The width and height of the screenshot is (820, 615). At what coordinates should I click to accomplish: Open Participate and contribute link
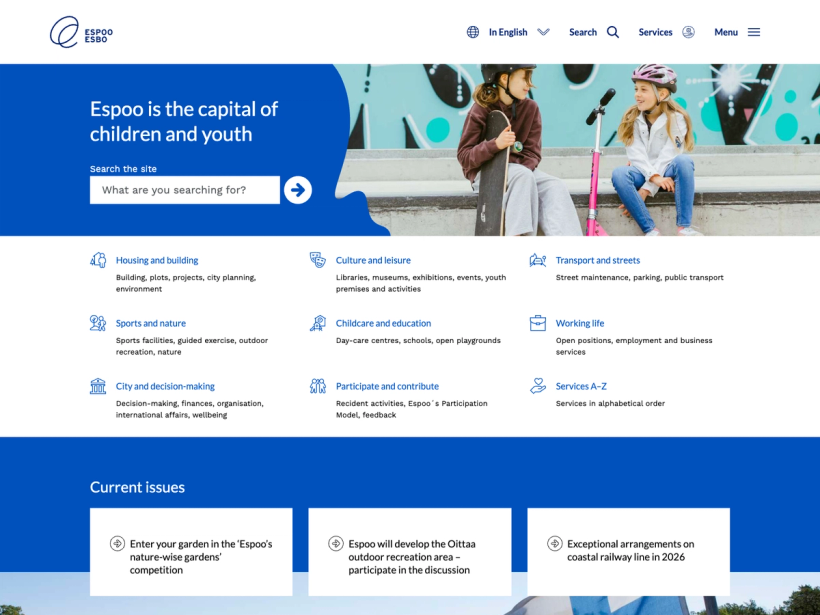pos(388,386)
